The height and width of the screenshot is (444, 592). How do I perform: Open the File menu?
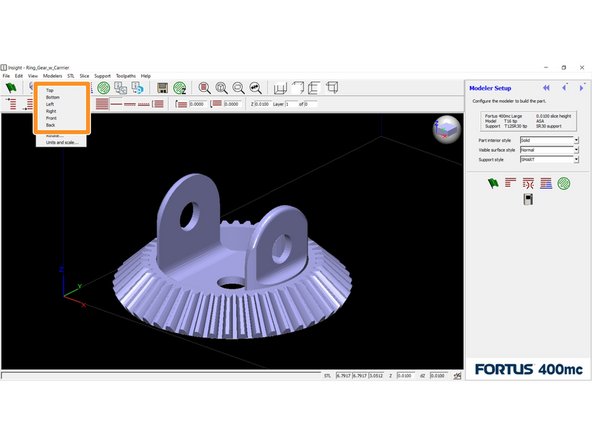[x=6, y=76]
